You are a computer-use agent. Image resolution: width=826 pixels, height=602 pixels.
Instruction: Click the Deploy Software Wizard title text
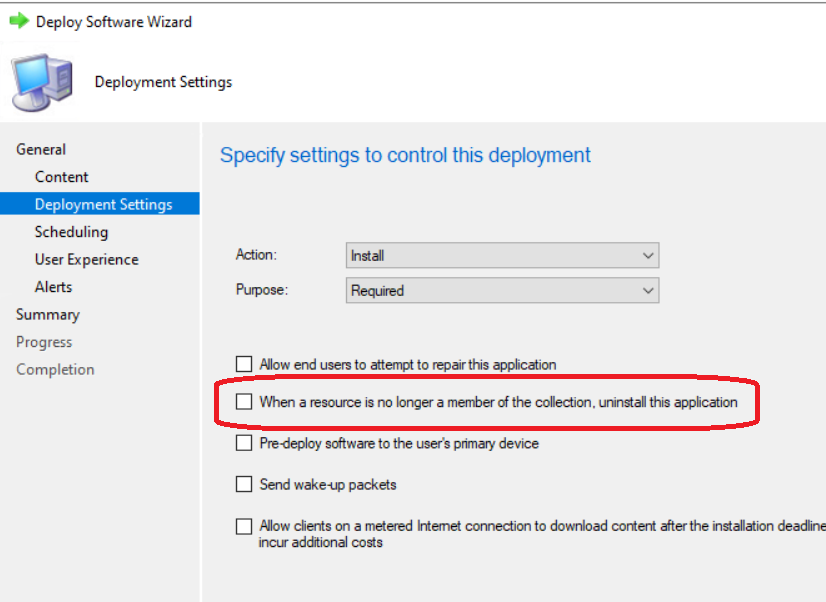point(114,21)
